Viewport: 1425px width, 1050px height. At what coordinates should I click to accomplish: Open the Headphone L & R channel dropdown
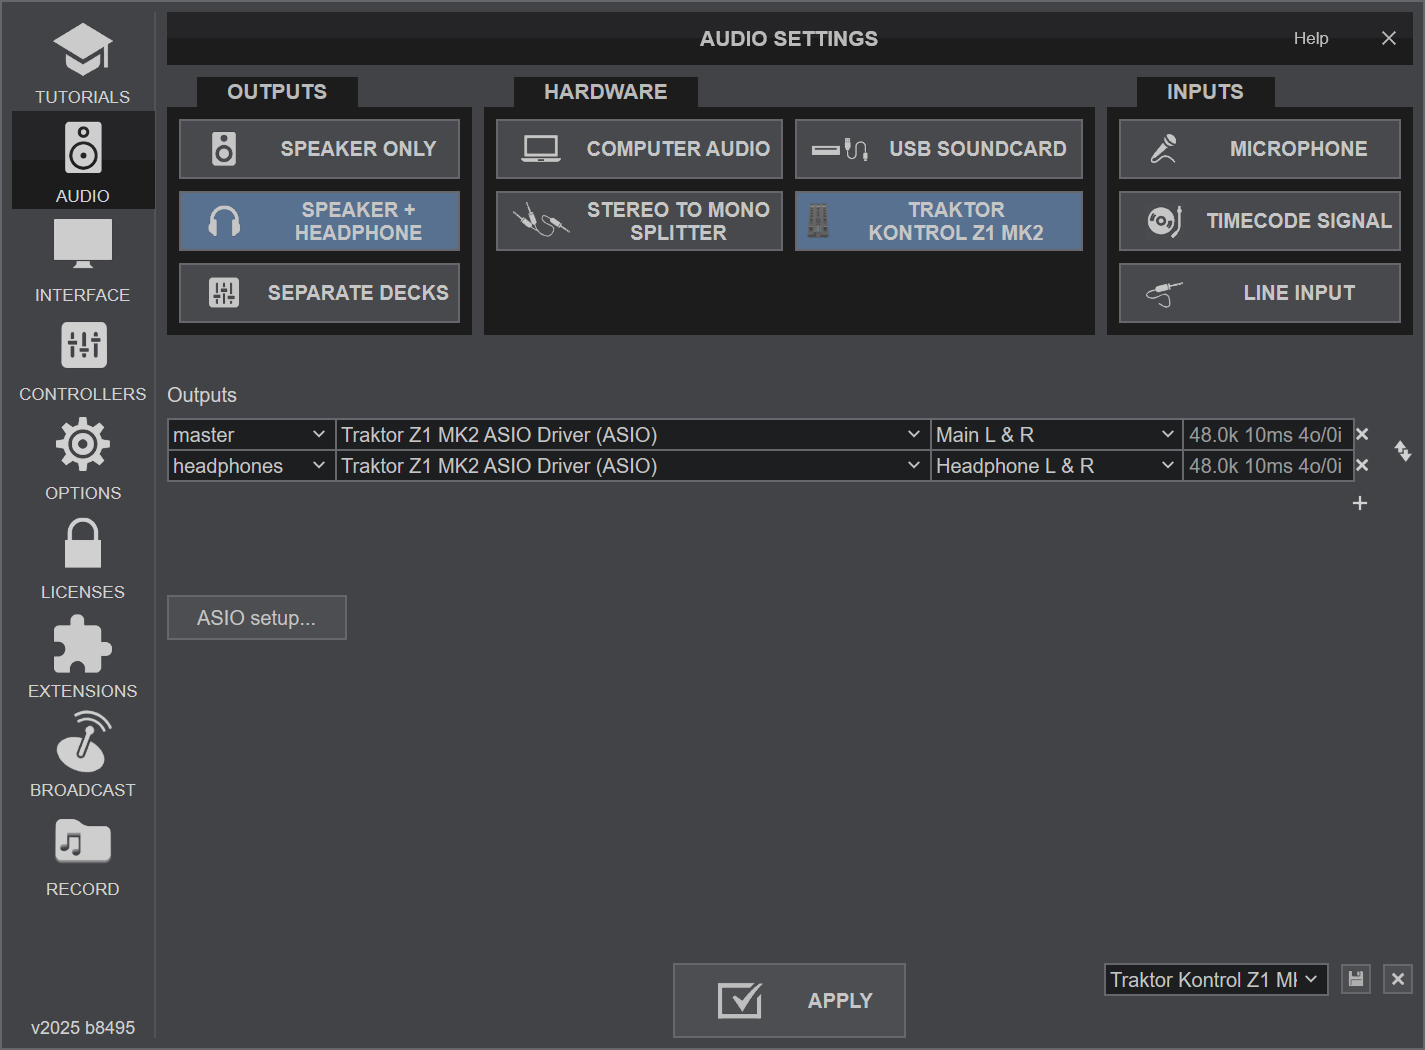[1055, 466]
